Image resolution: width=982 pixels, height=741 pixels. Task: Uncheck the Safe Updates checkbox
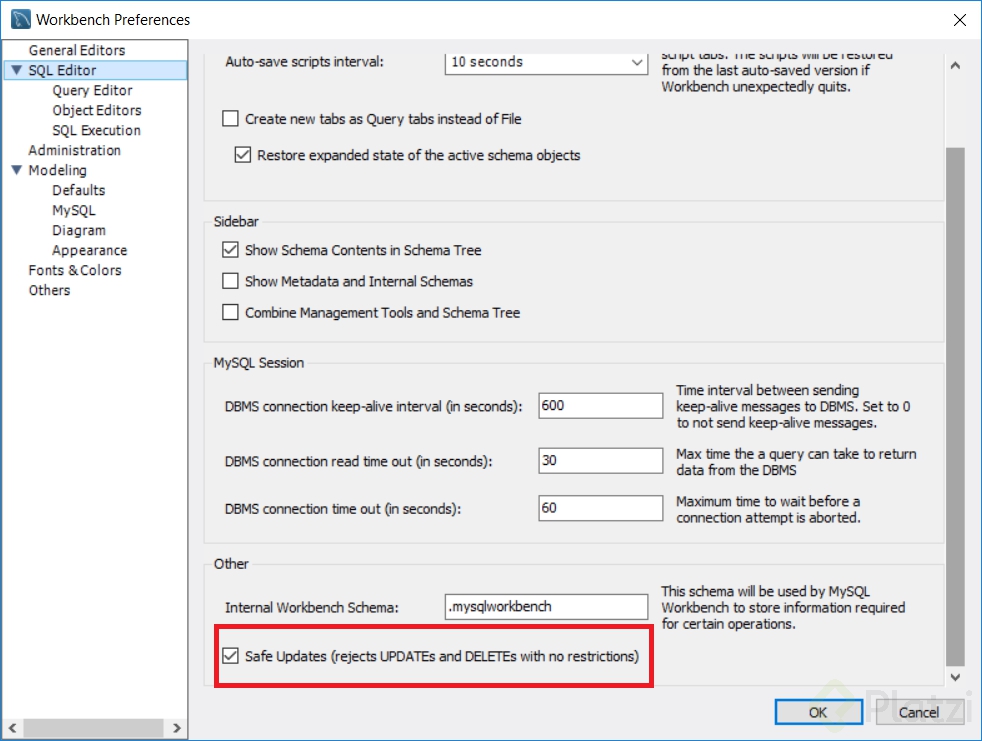[x=230, y=656]
